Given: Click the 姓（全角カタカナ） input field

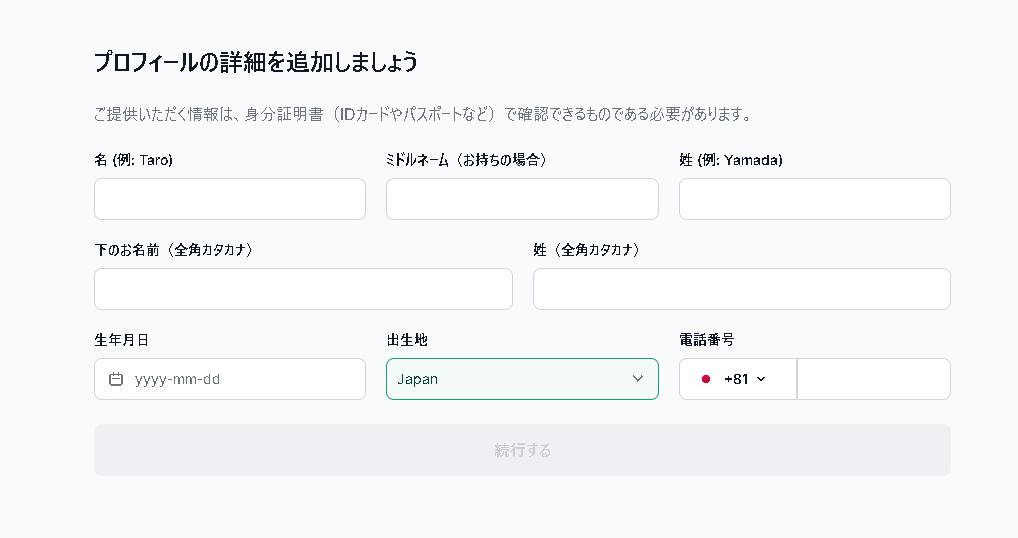Looking at the screenshot, I should pos(741,289).
